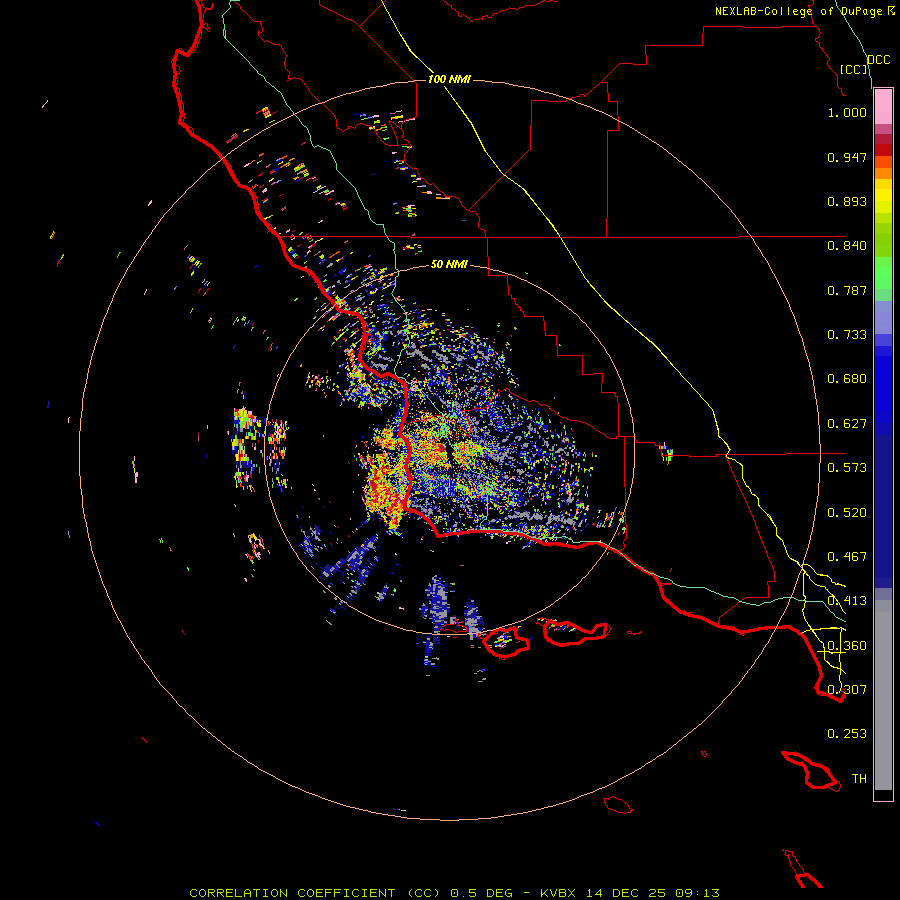Select the 0.253 scale value

[847, 734]
